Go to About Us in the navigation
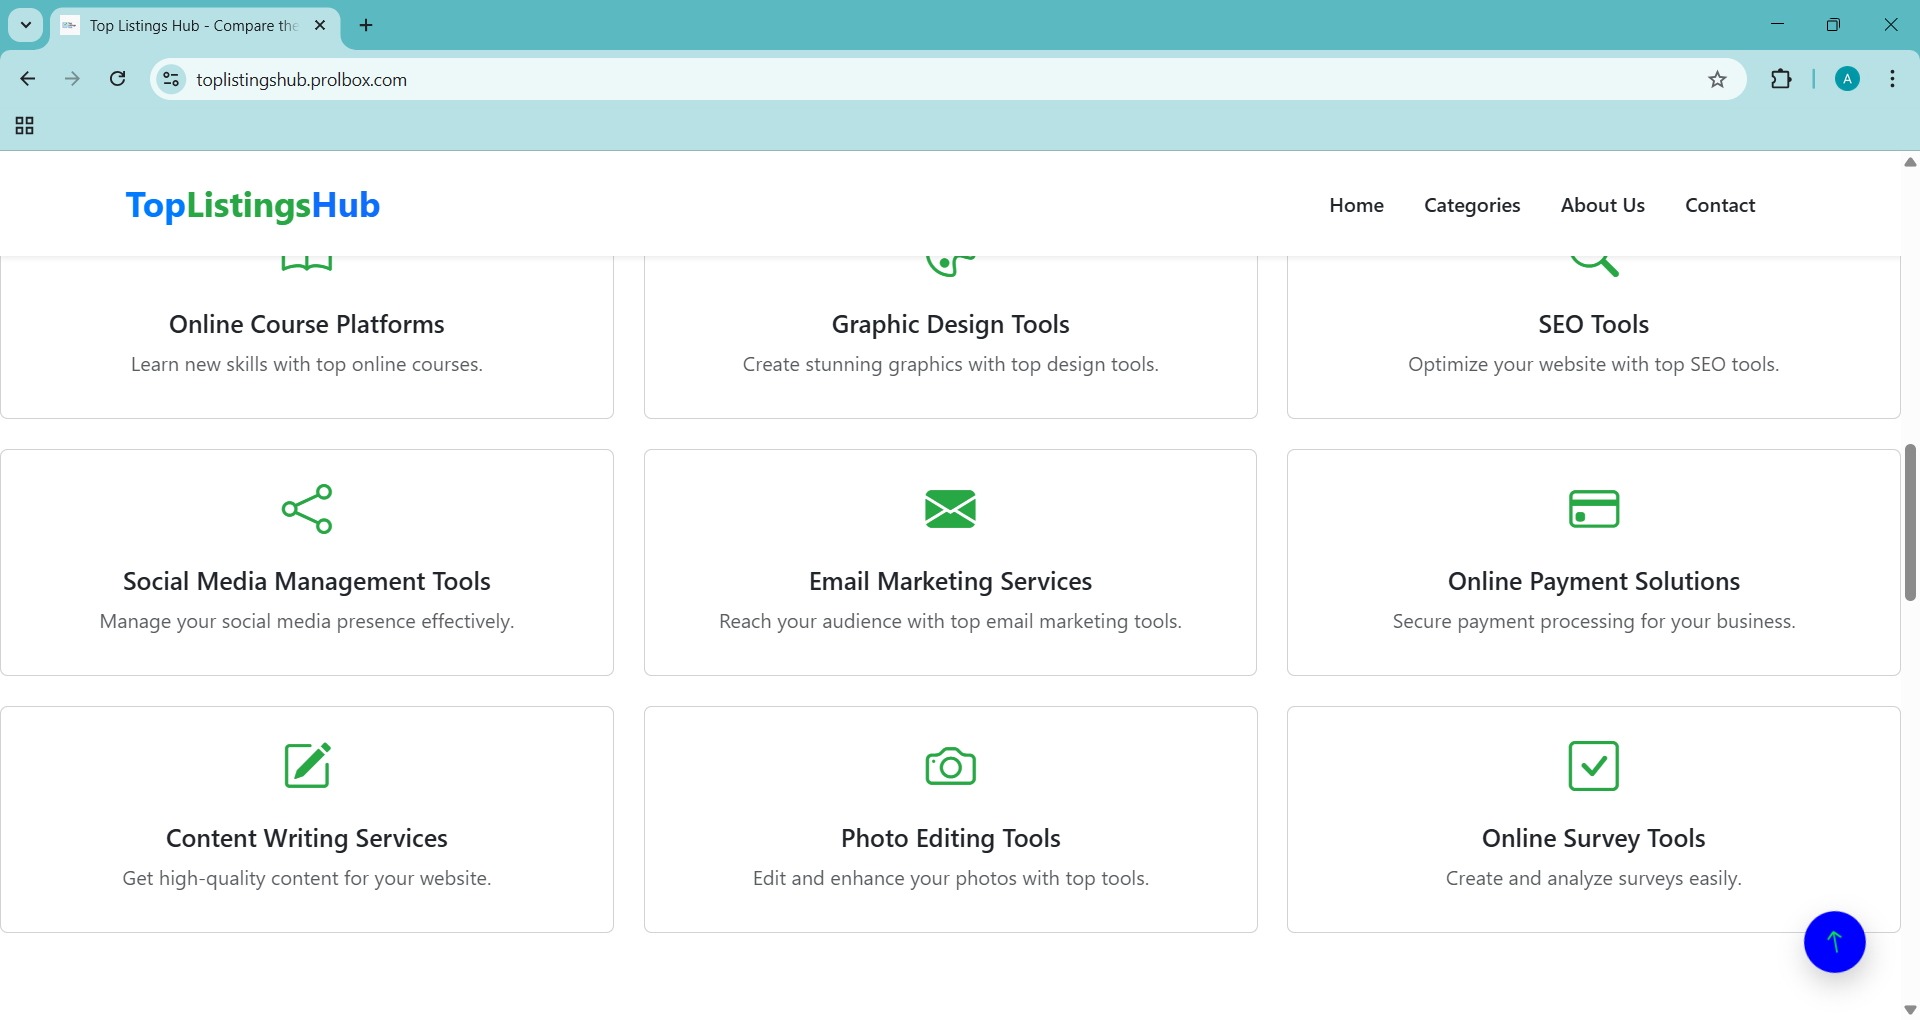The height and width of the screenshot is (1020, 1920). point(1602,205)
